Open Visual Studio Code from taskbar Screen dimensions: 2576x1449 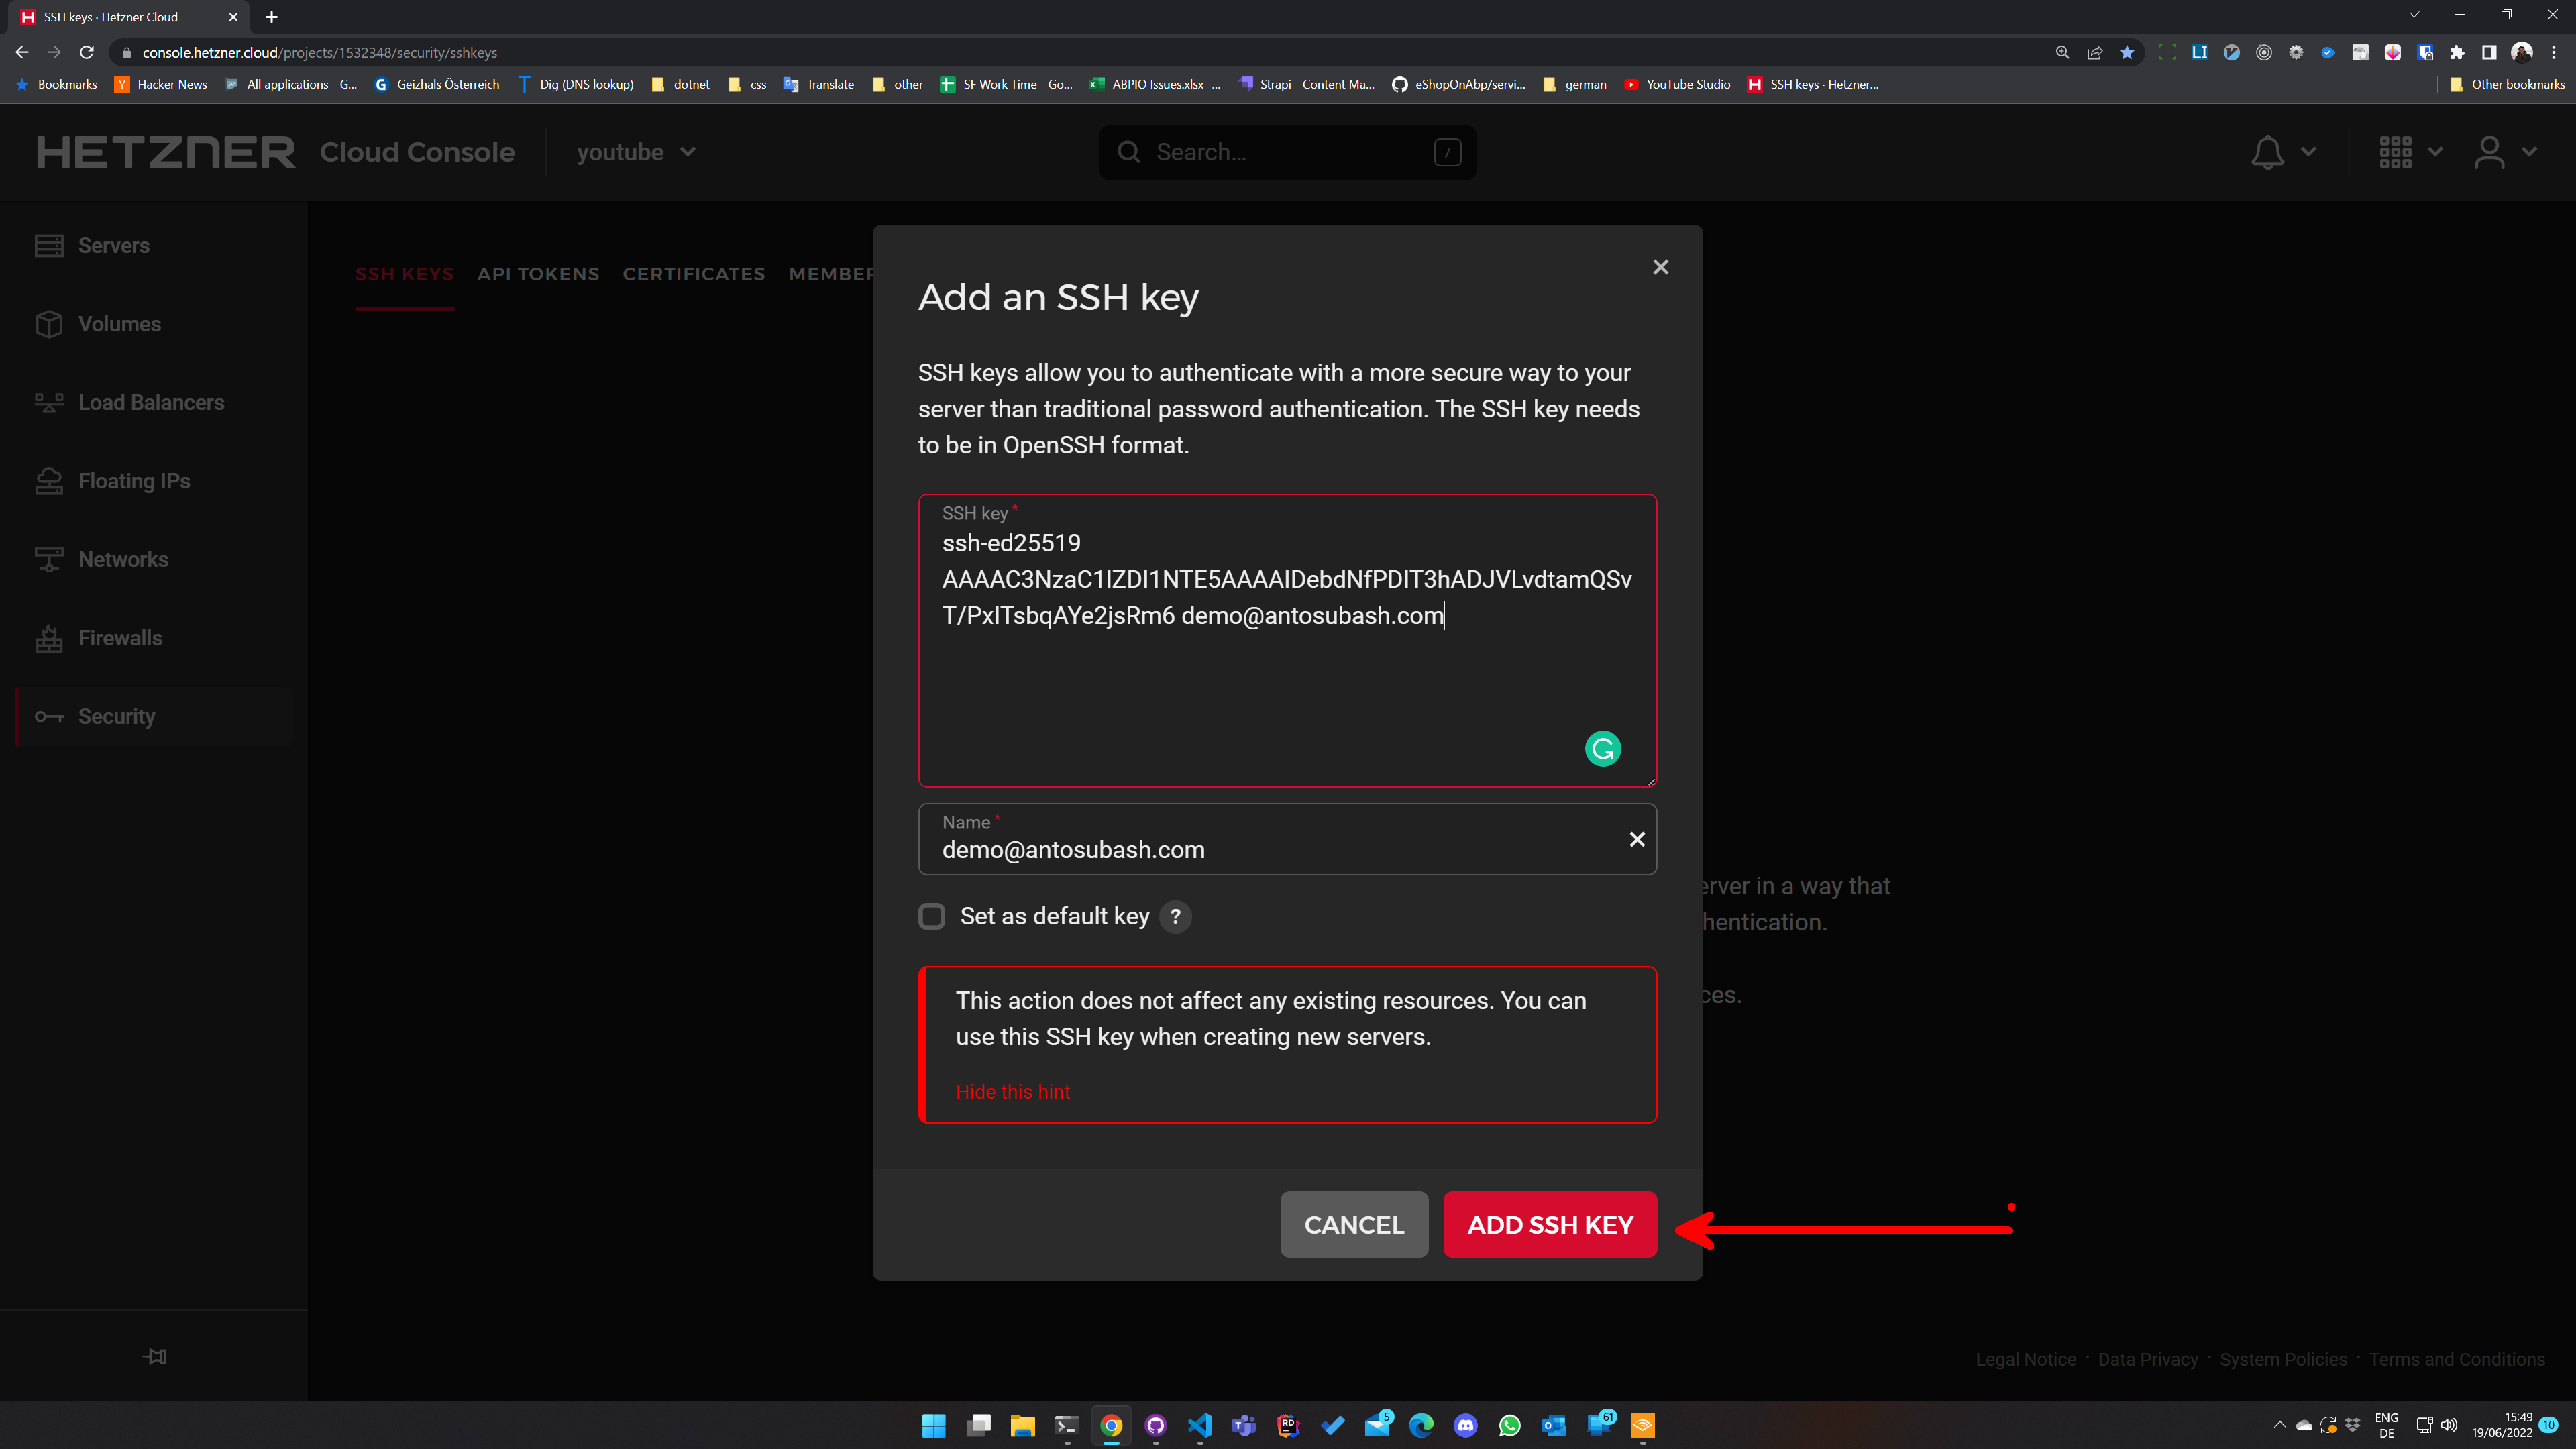(1199, 1425)
